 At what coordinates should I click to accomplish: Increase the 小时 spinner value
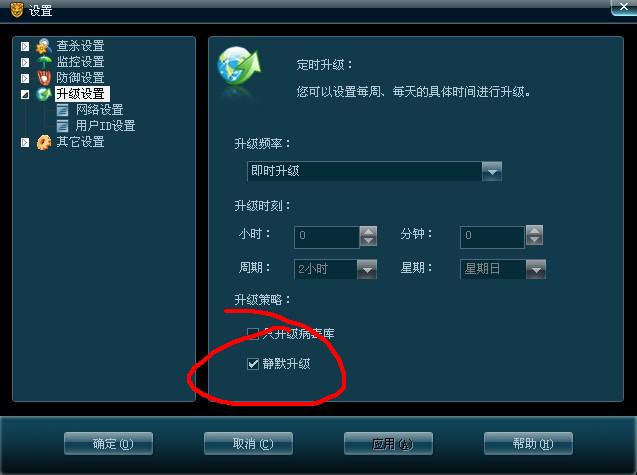click(368, 231)
